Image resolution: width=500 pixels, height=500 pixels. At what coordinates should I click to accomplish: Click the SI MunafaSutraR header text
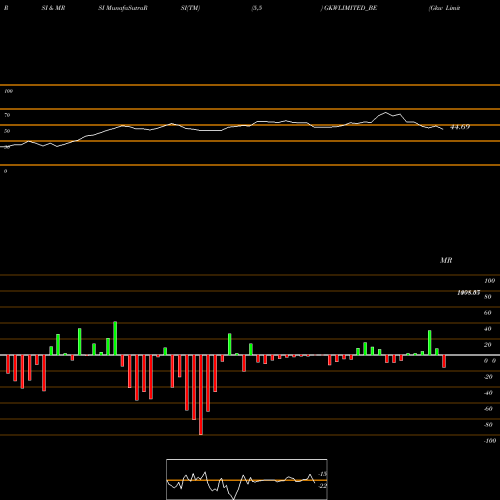click(x=123, y=8)
